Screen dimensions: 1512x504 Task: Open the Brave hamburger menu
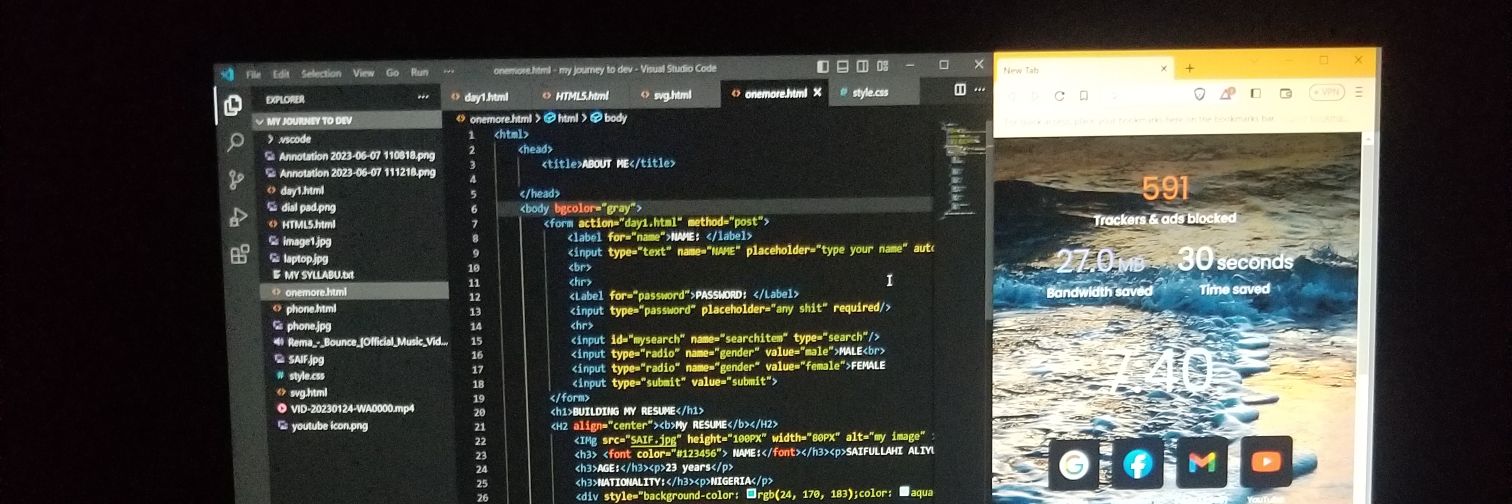pyautogui.click(x=1359, y=92)
